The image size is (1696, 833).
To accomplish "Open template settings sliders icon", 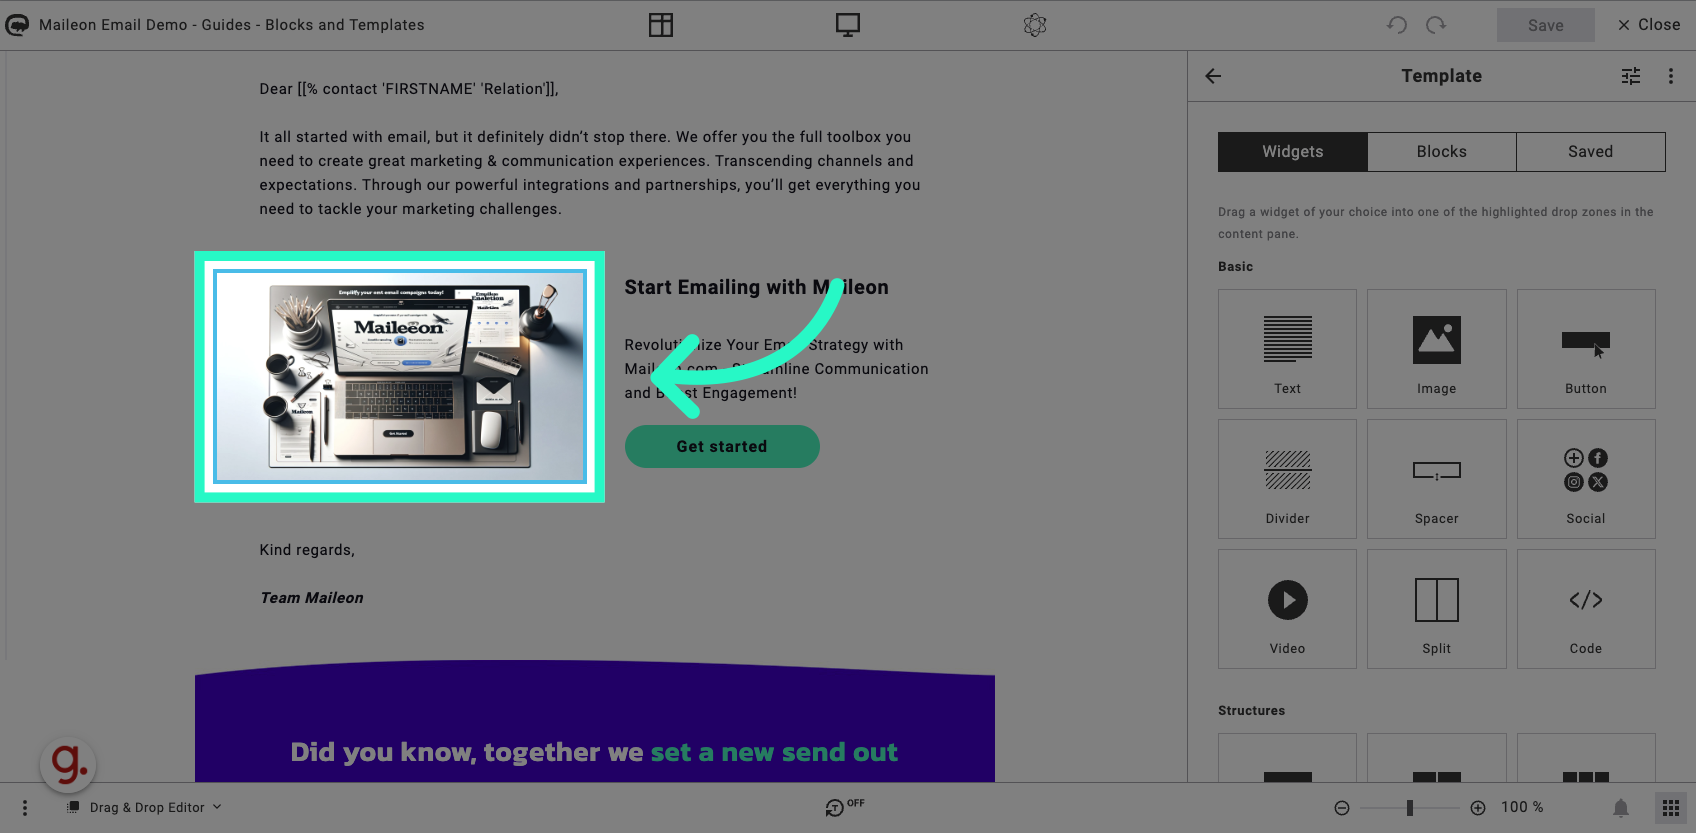I will coord(1631,76).
